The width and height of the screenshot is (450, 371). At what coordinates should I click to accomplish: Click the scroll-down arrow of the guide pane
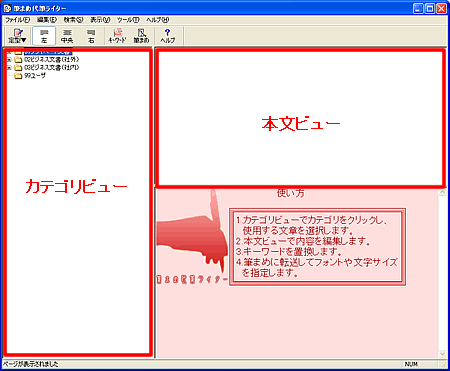(442, 354)
